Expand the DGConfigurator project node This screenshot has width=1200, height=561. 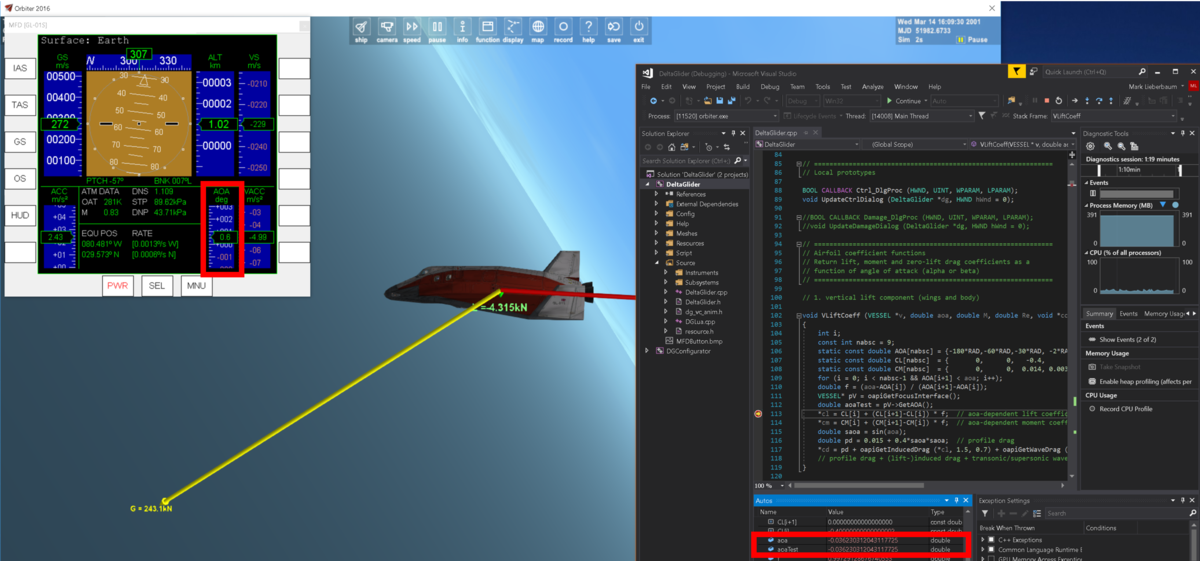pos(647,351)
